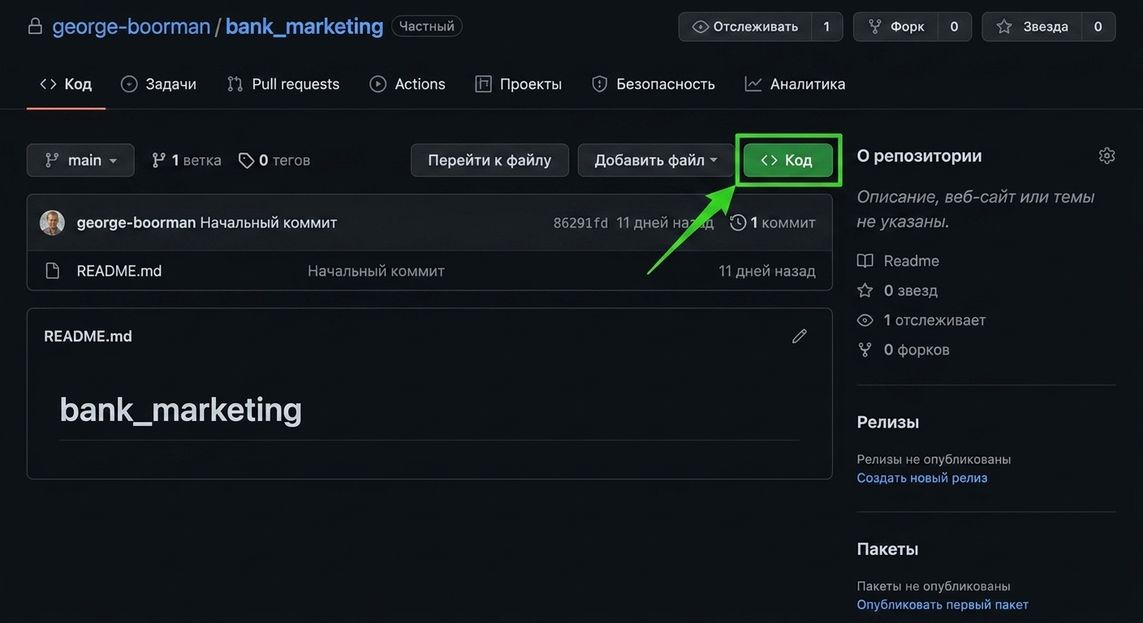Click the Форк button

point(895,27)
